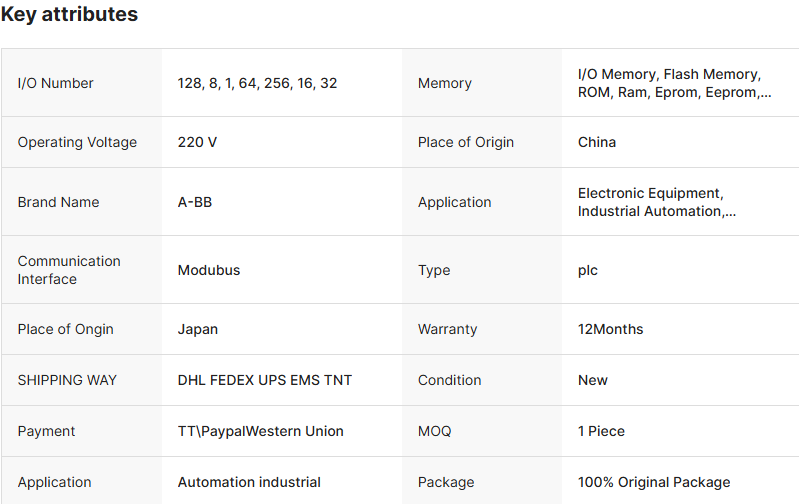Click the Place of Origin China value
799x504 pixels.
[597, 142]
